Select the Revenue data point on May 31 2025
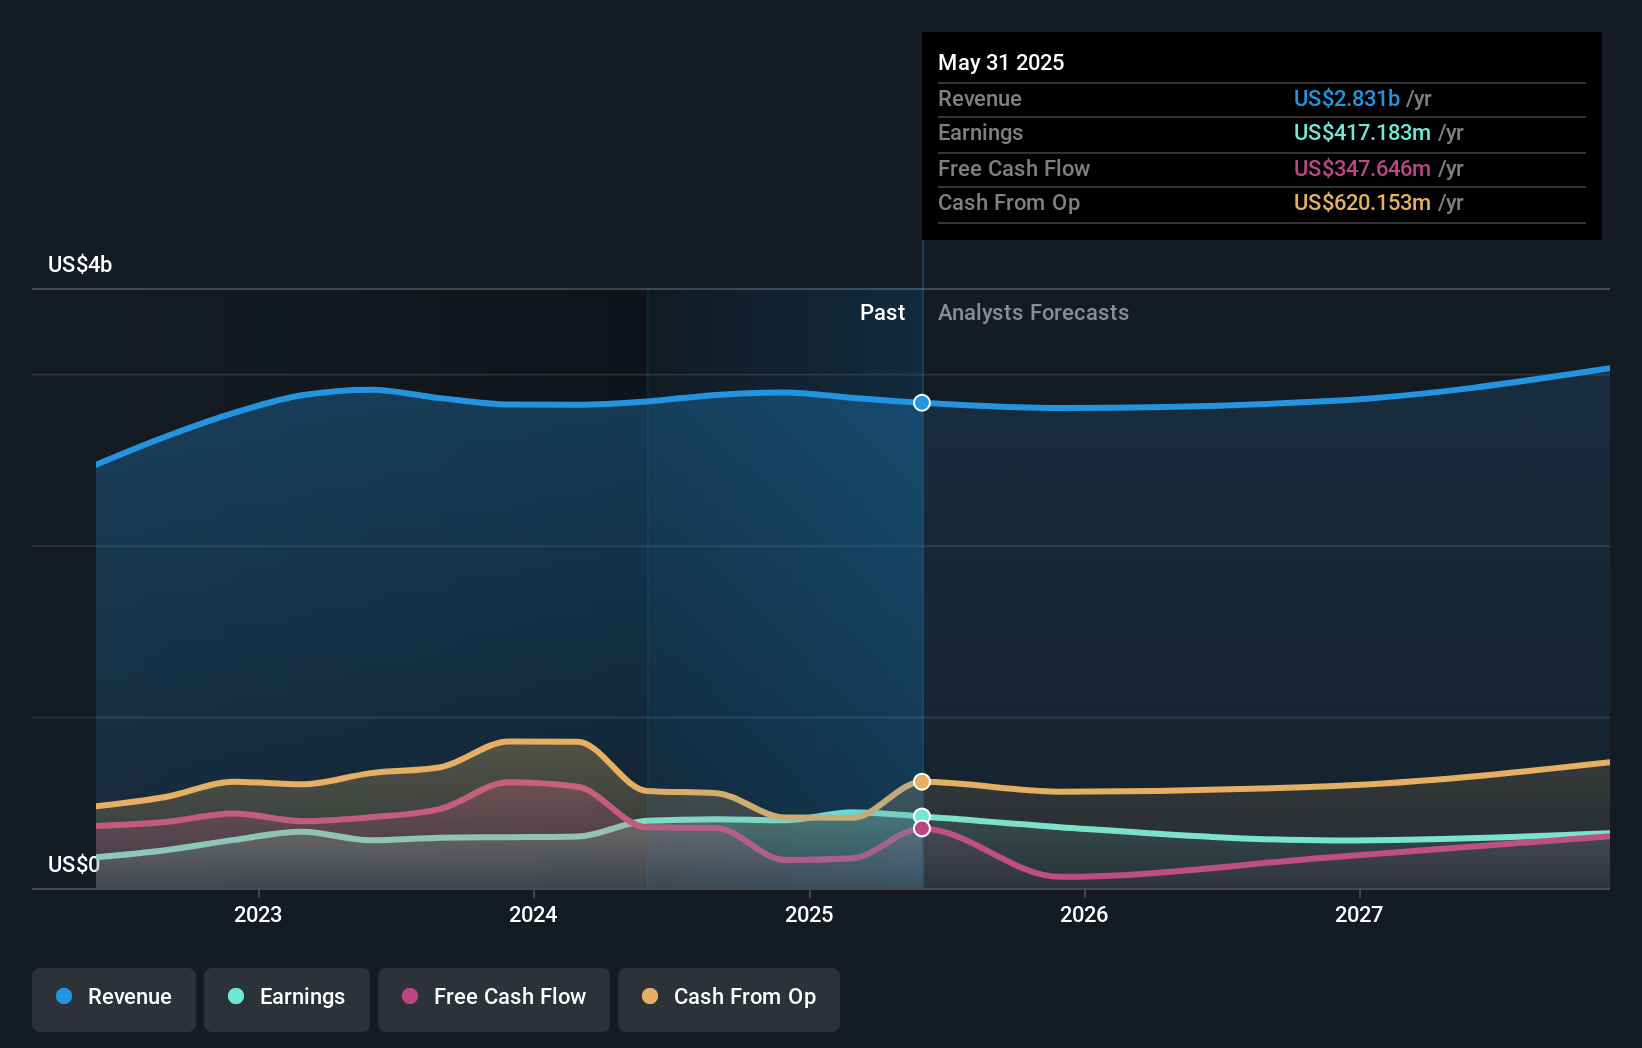 pos(922,403)
